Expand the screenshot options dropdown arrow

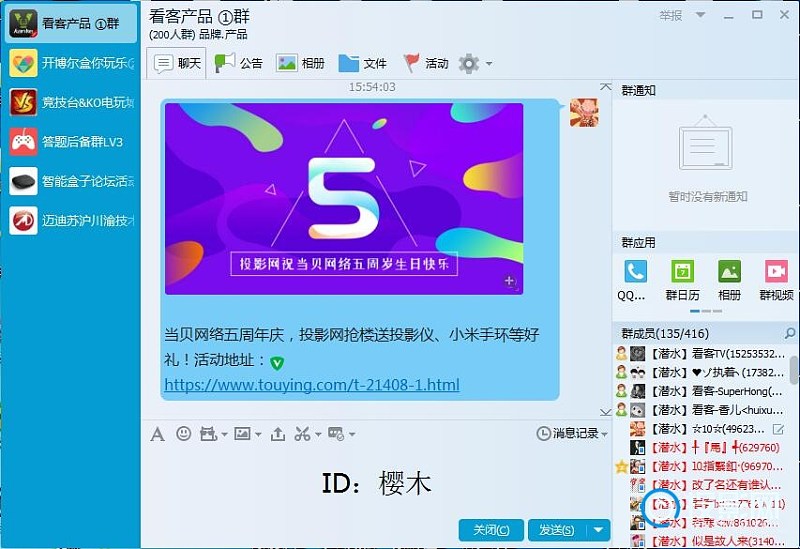pos(318,435)
